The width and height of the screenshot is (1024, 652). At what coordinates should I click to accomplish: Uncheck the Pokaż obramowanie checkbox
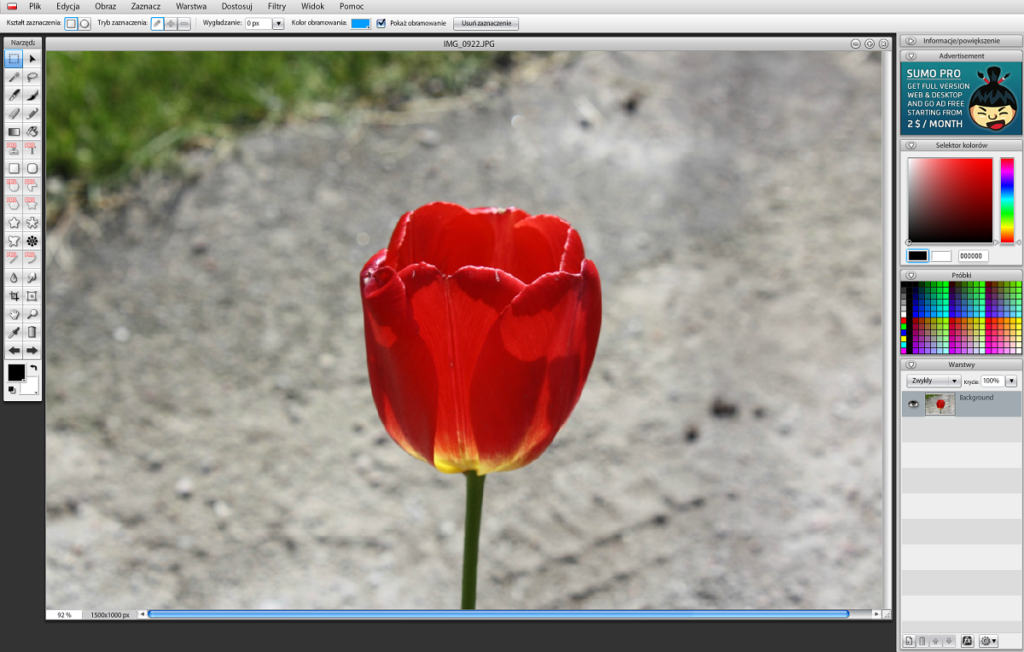tap(381, 23)
